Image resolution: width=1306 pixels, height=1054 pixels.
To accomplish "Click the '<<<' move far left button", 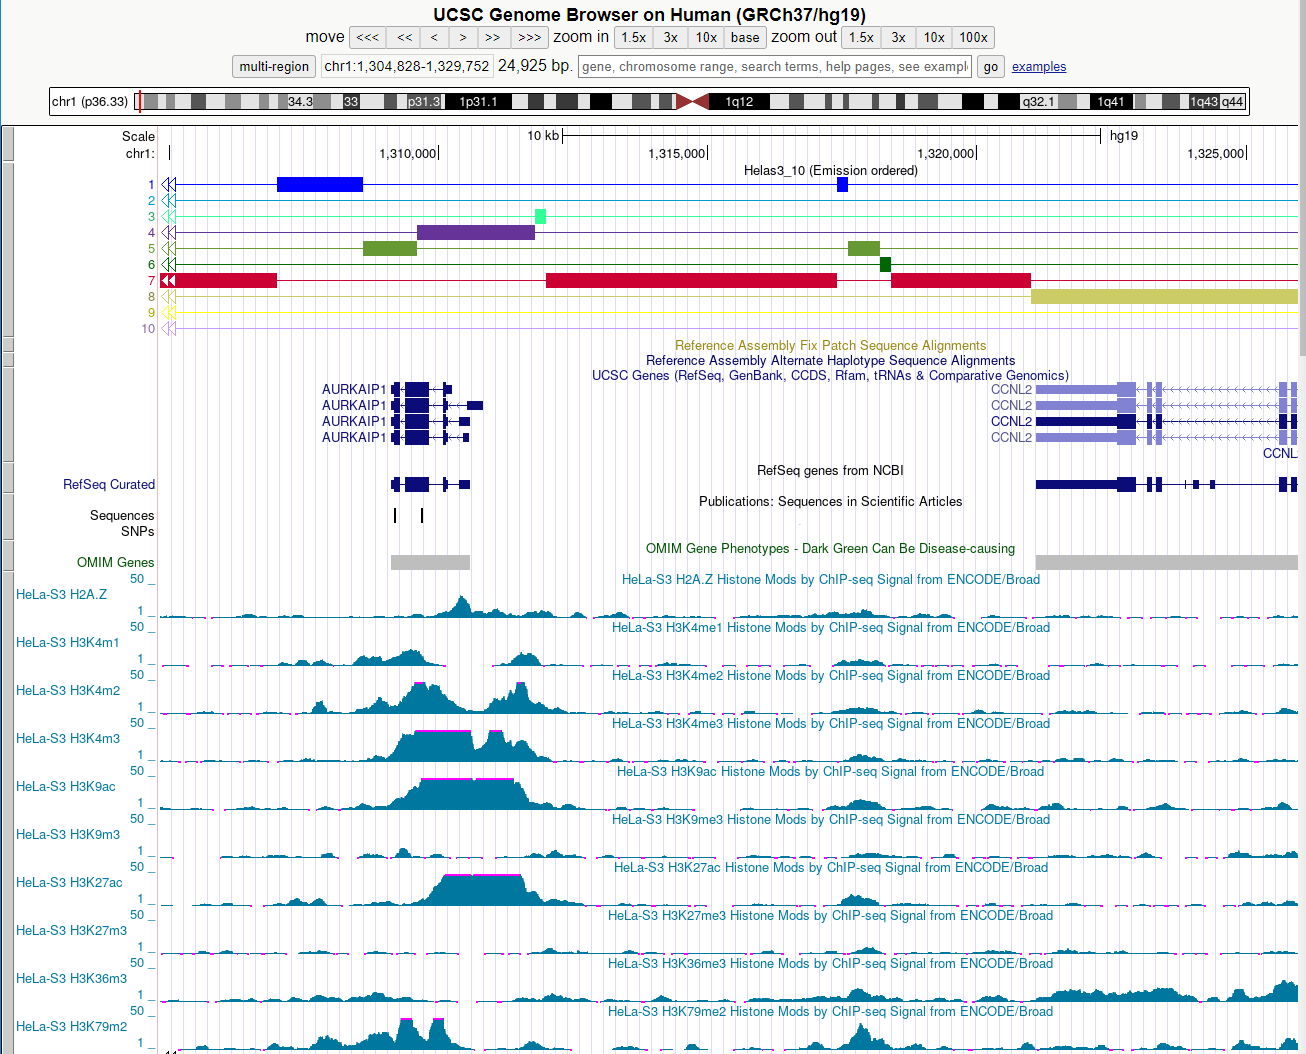I will click(x=366, y=37).
